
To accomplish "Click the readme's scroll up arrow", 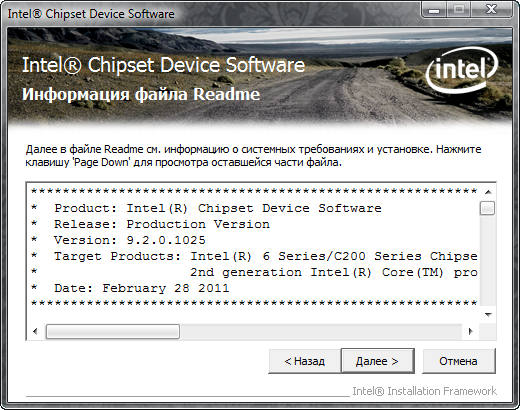I will 488,192.
